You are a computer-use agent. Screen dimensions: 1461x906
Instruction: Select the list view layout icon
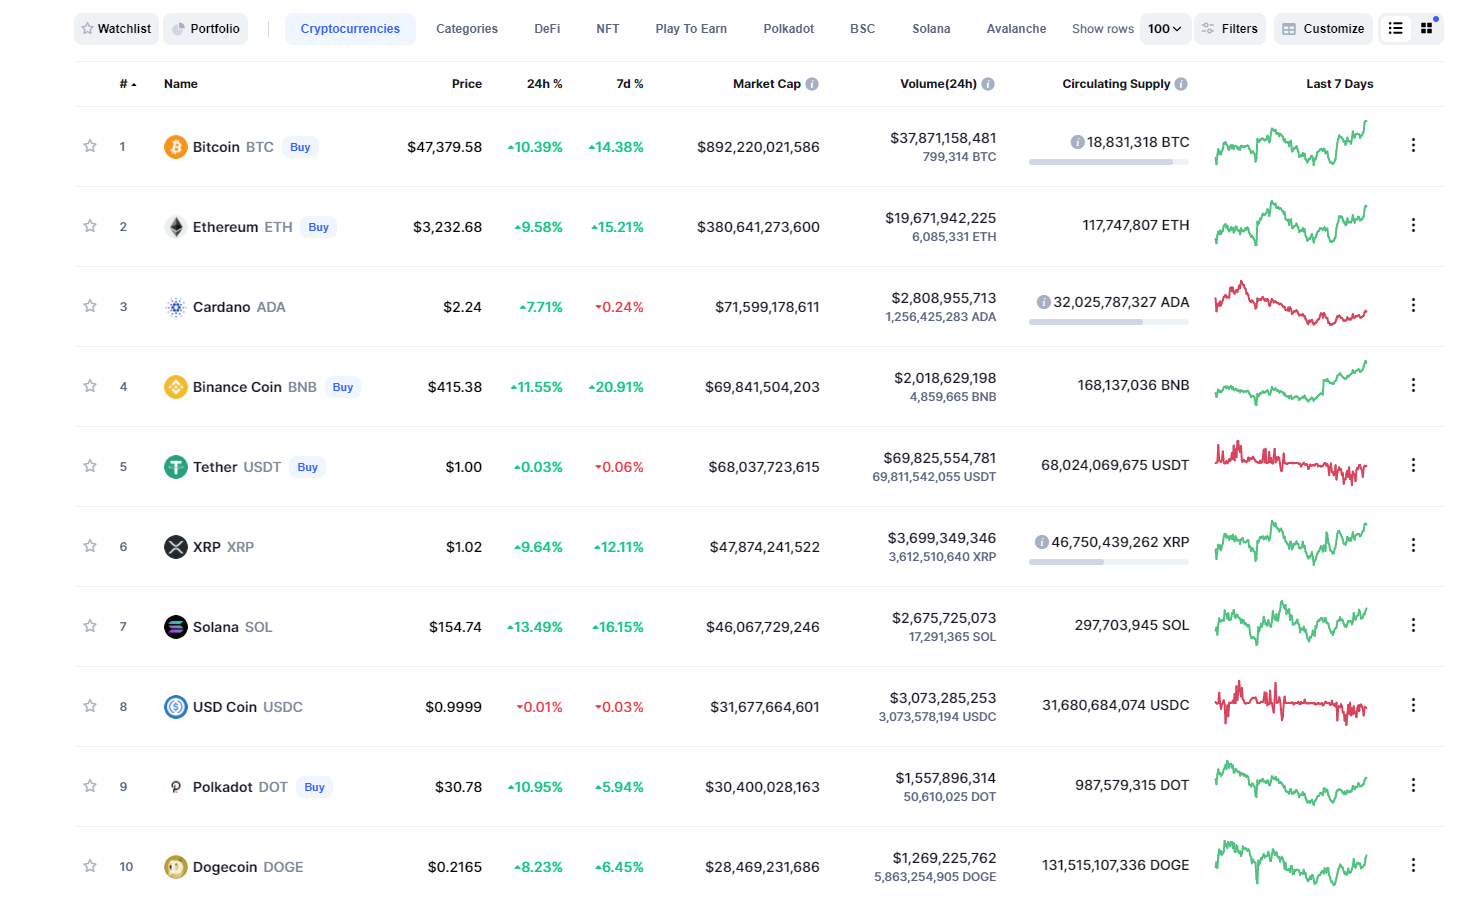[1395, 29]
